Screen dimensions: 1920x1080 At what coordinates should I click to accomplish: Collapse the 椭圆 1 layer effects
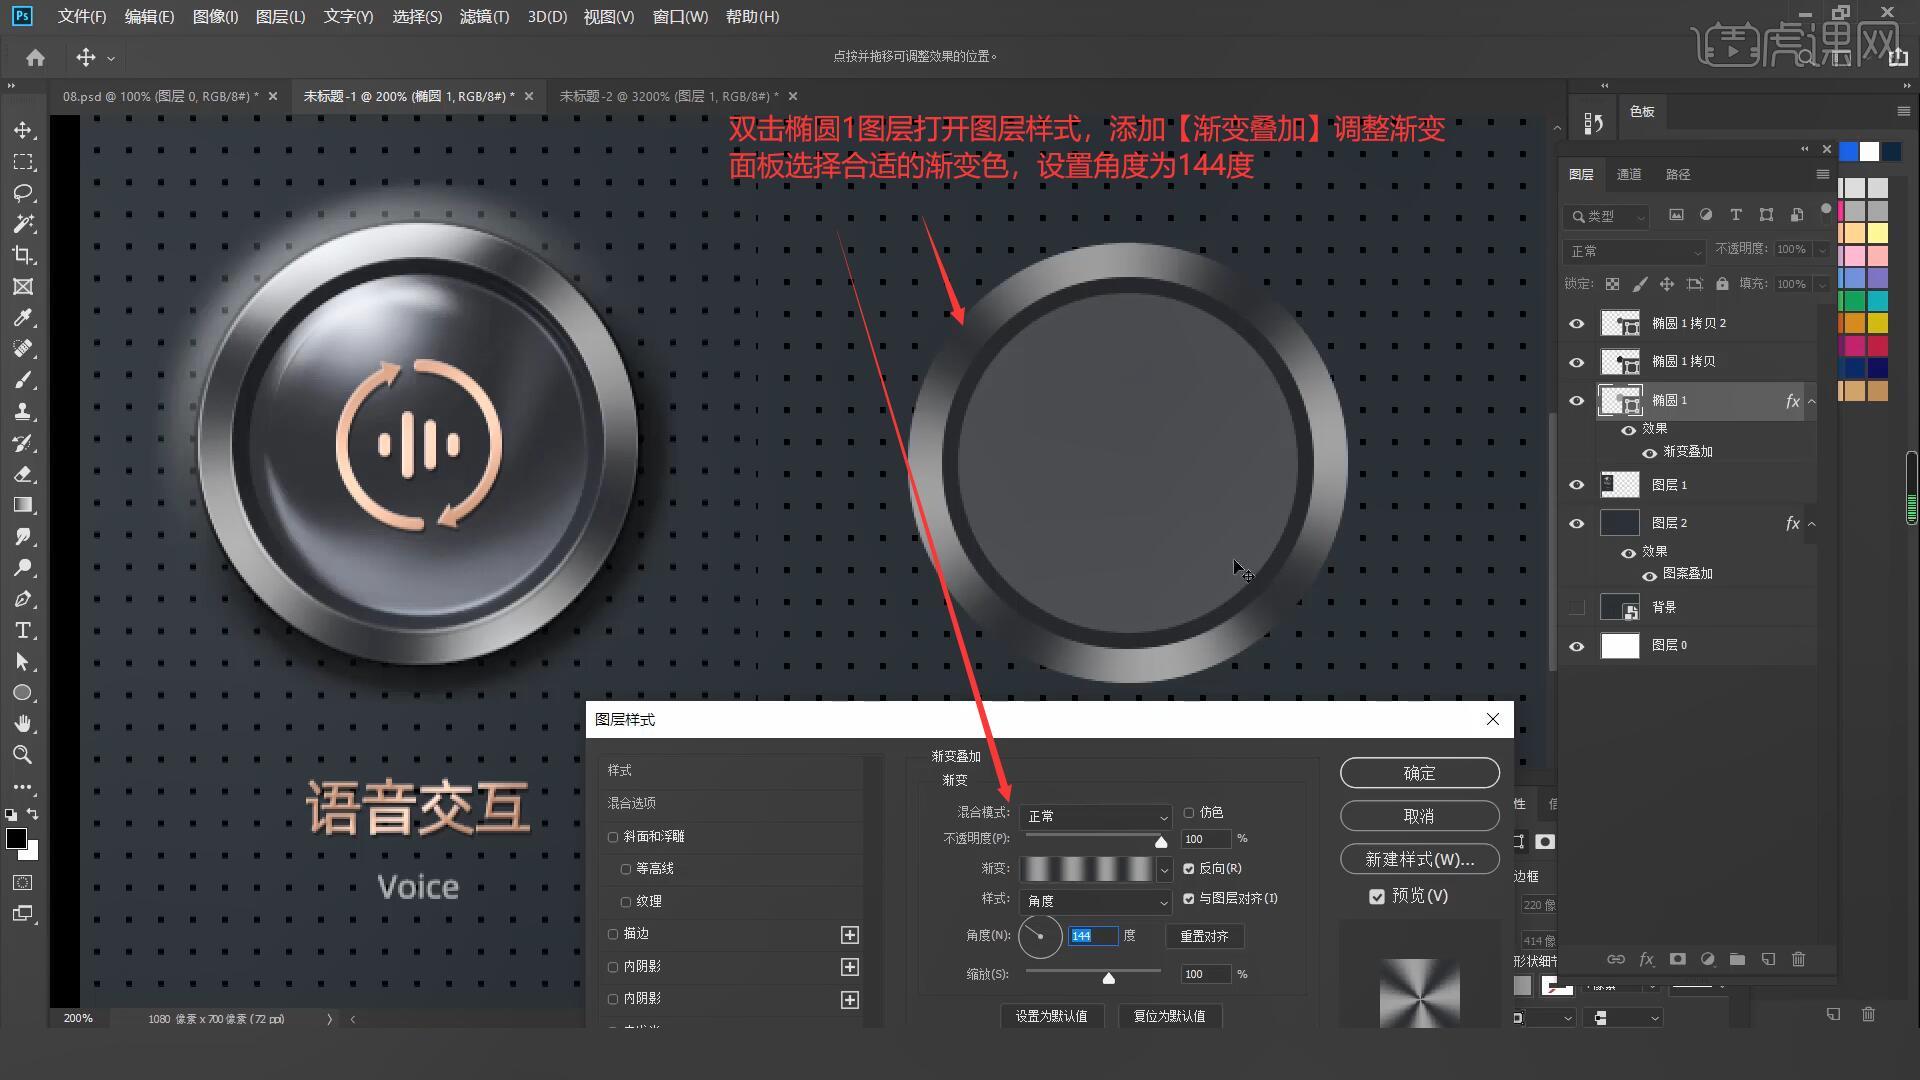[x=1811, y=401]
